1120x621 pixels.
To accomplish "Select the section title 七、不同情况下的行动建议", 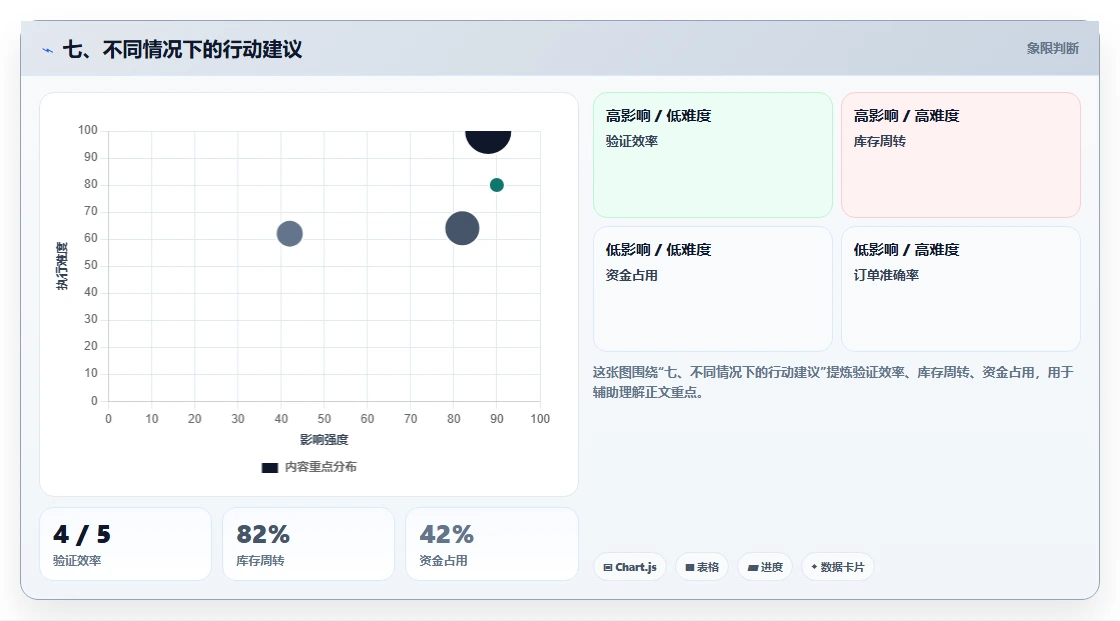I will (x=182, y=49).
